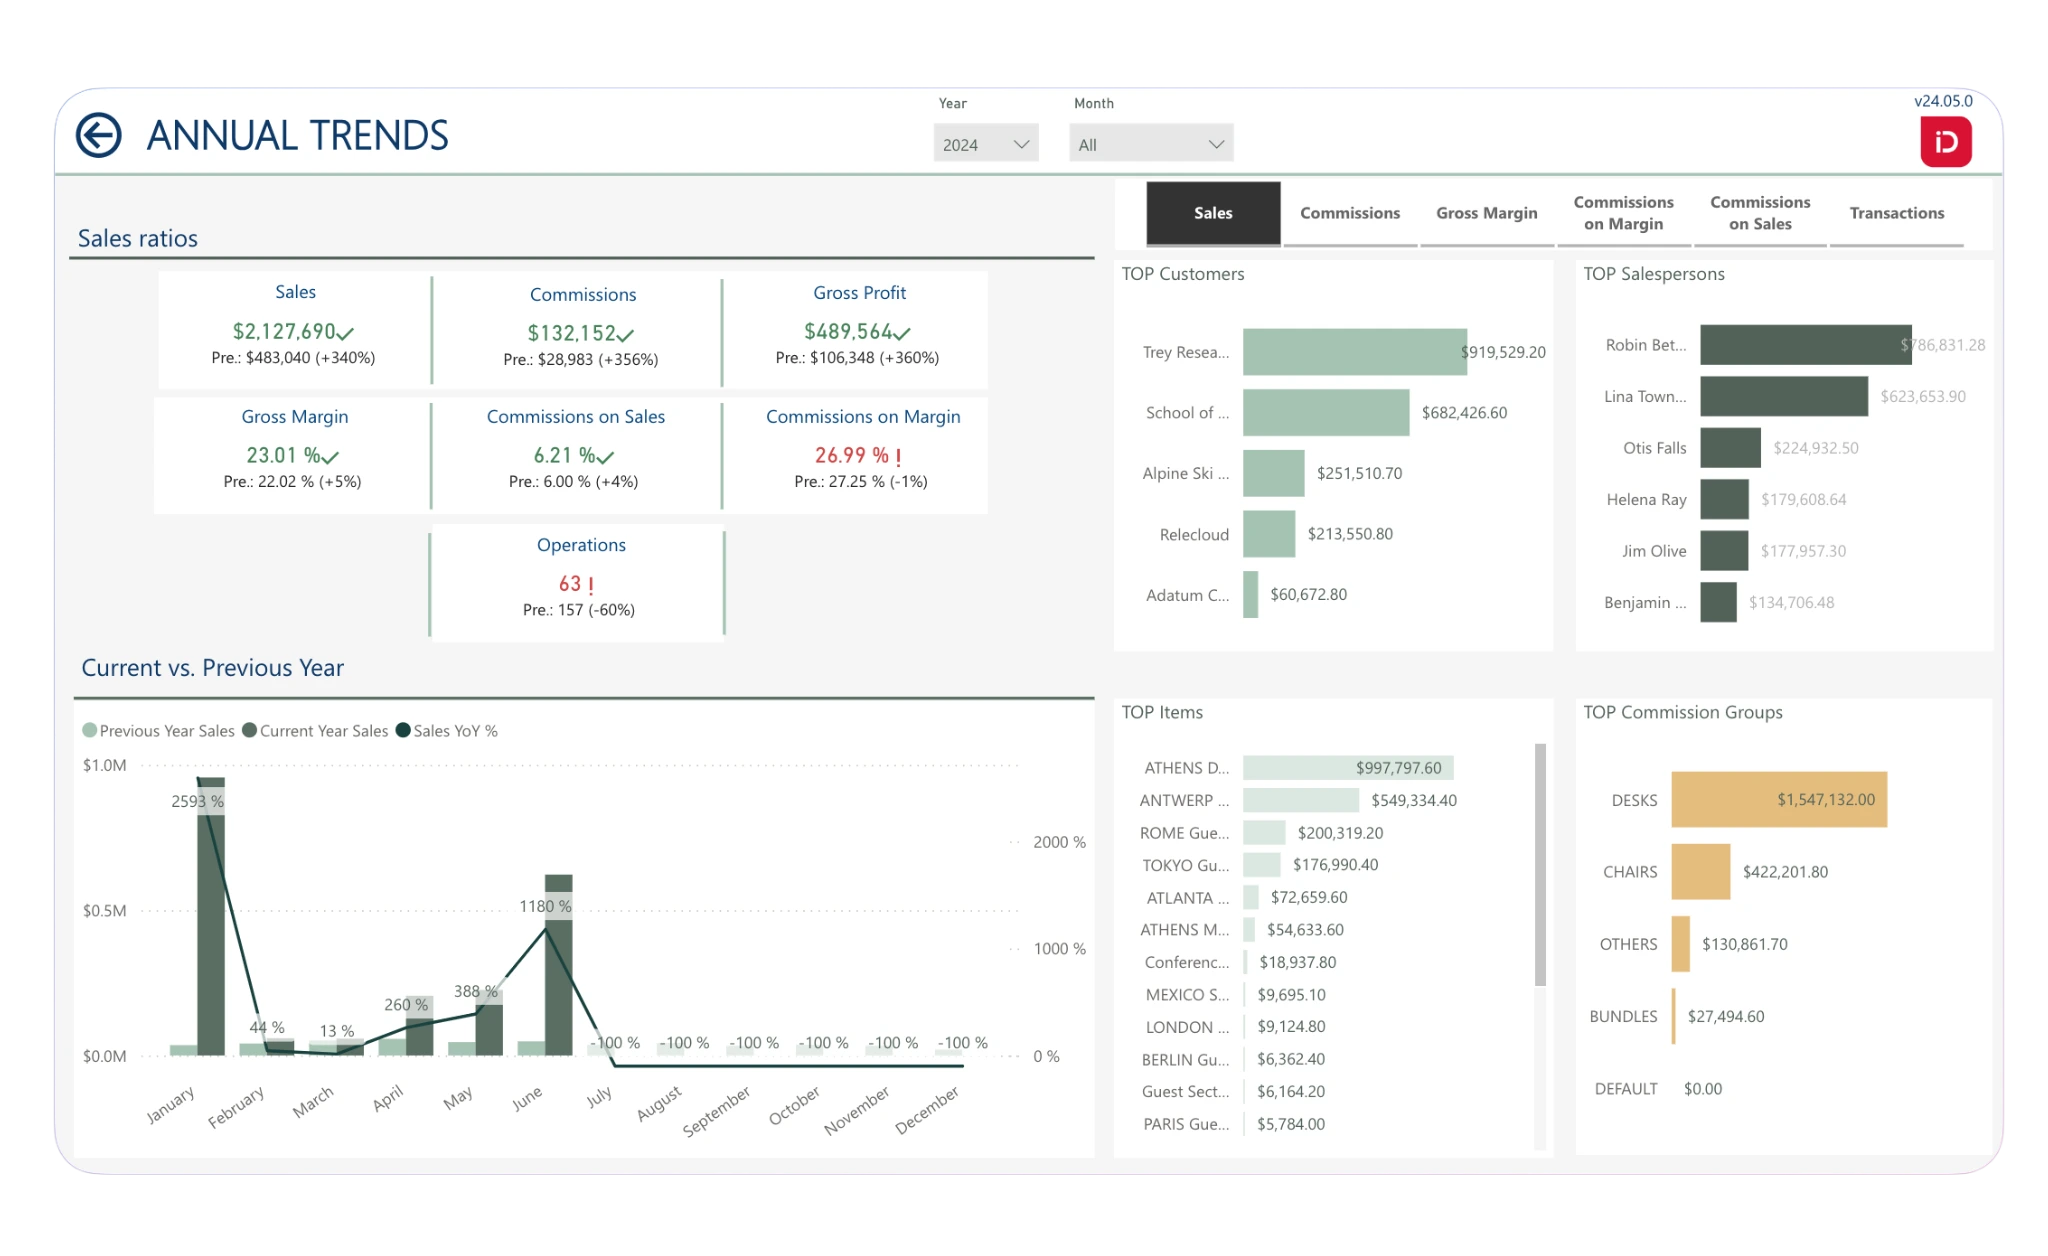This screenshot has width=2048, height=1256.
Task: Click the Month dropdown chevron arrow
Action: (x=1216, y=144)
